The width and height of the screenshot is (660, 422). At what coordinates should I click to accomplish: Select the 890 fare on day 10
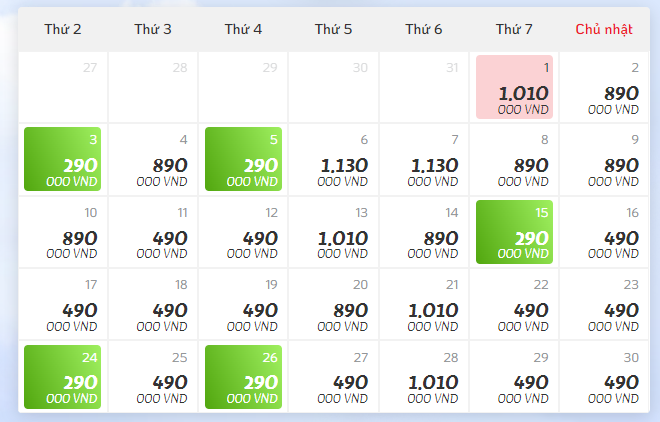(62, 233)
